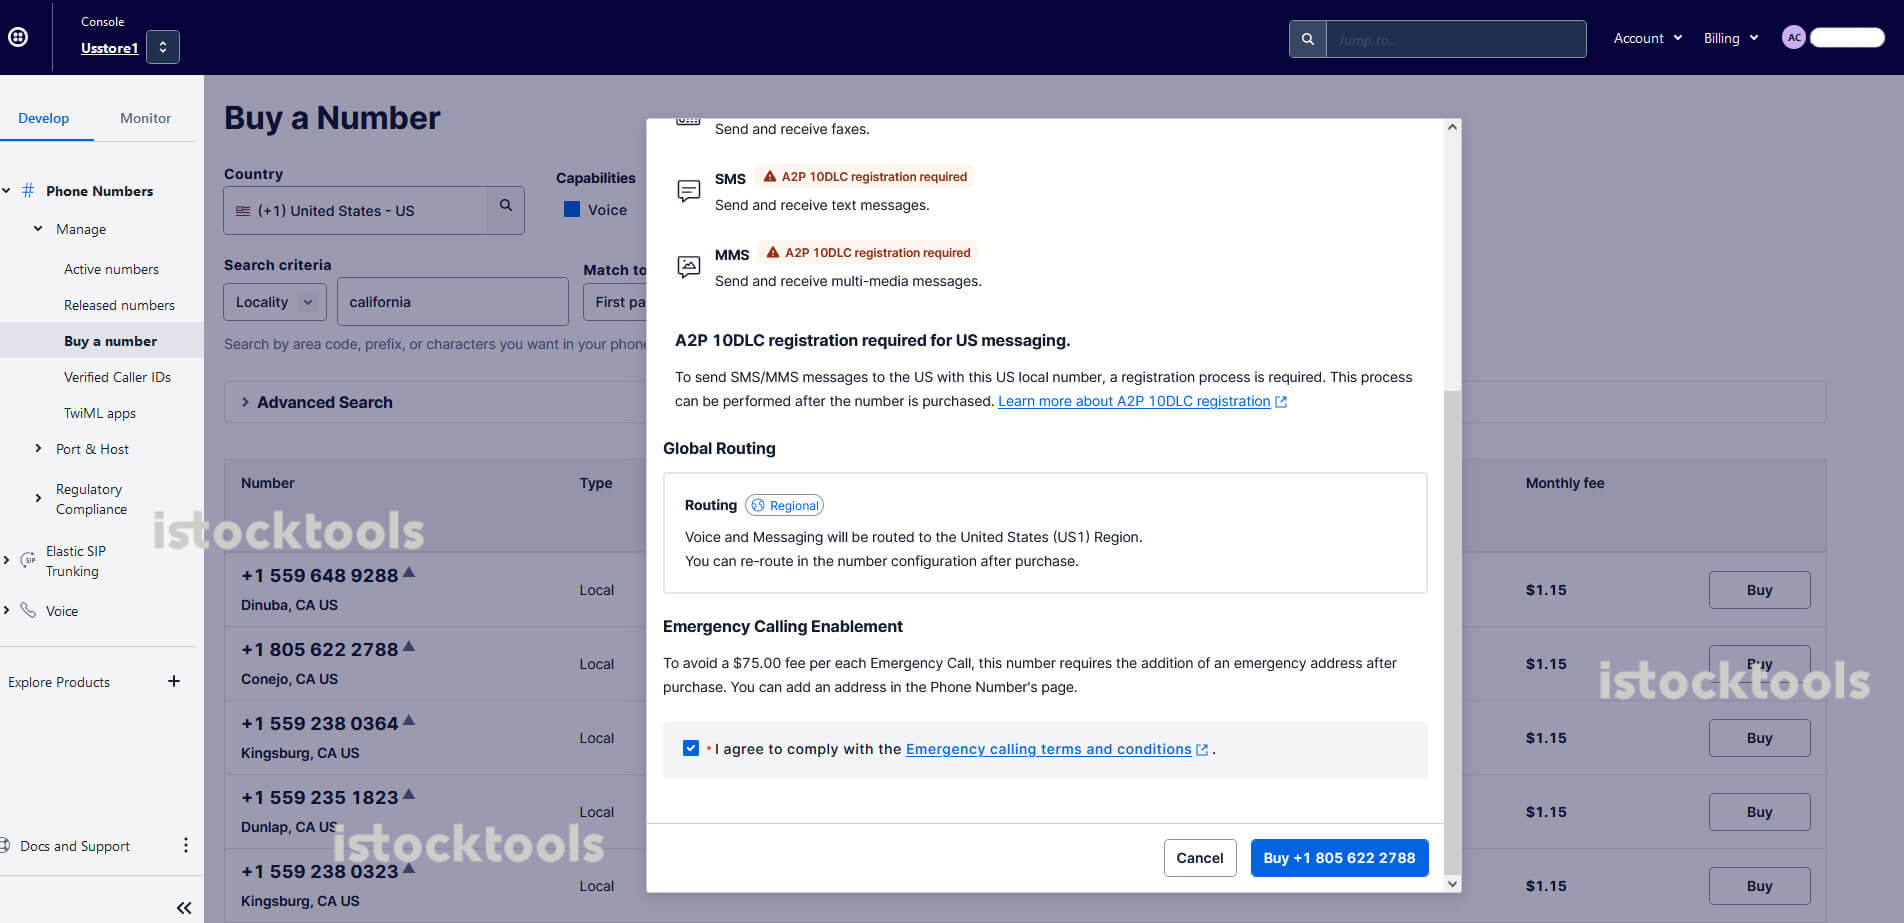1904x923 pixels.
Task: Click the search magnifier icon in top bar
Action: [1307, 39]
